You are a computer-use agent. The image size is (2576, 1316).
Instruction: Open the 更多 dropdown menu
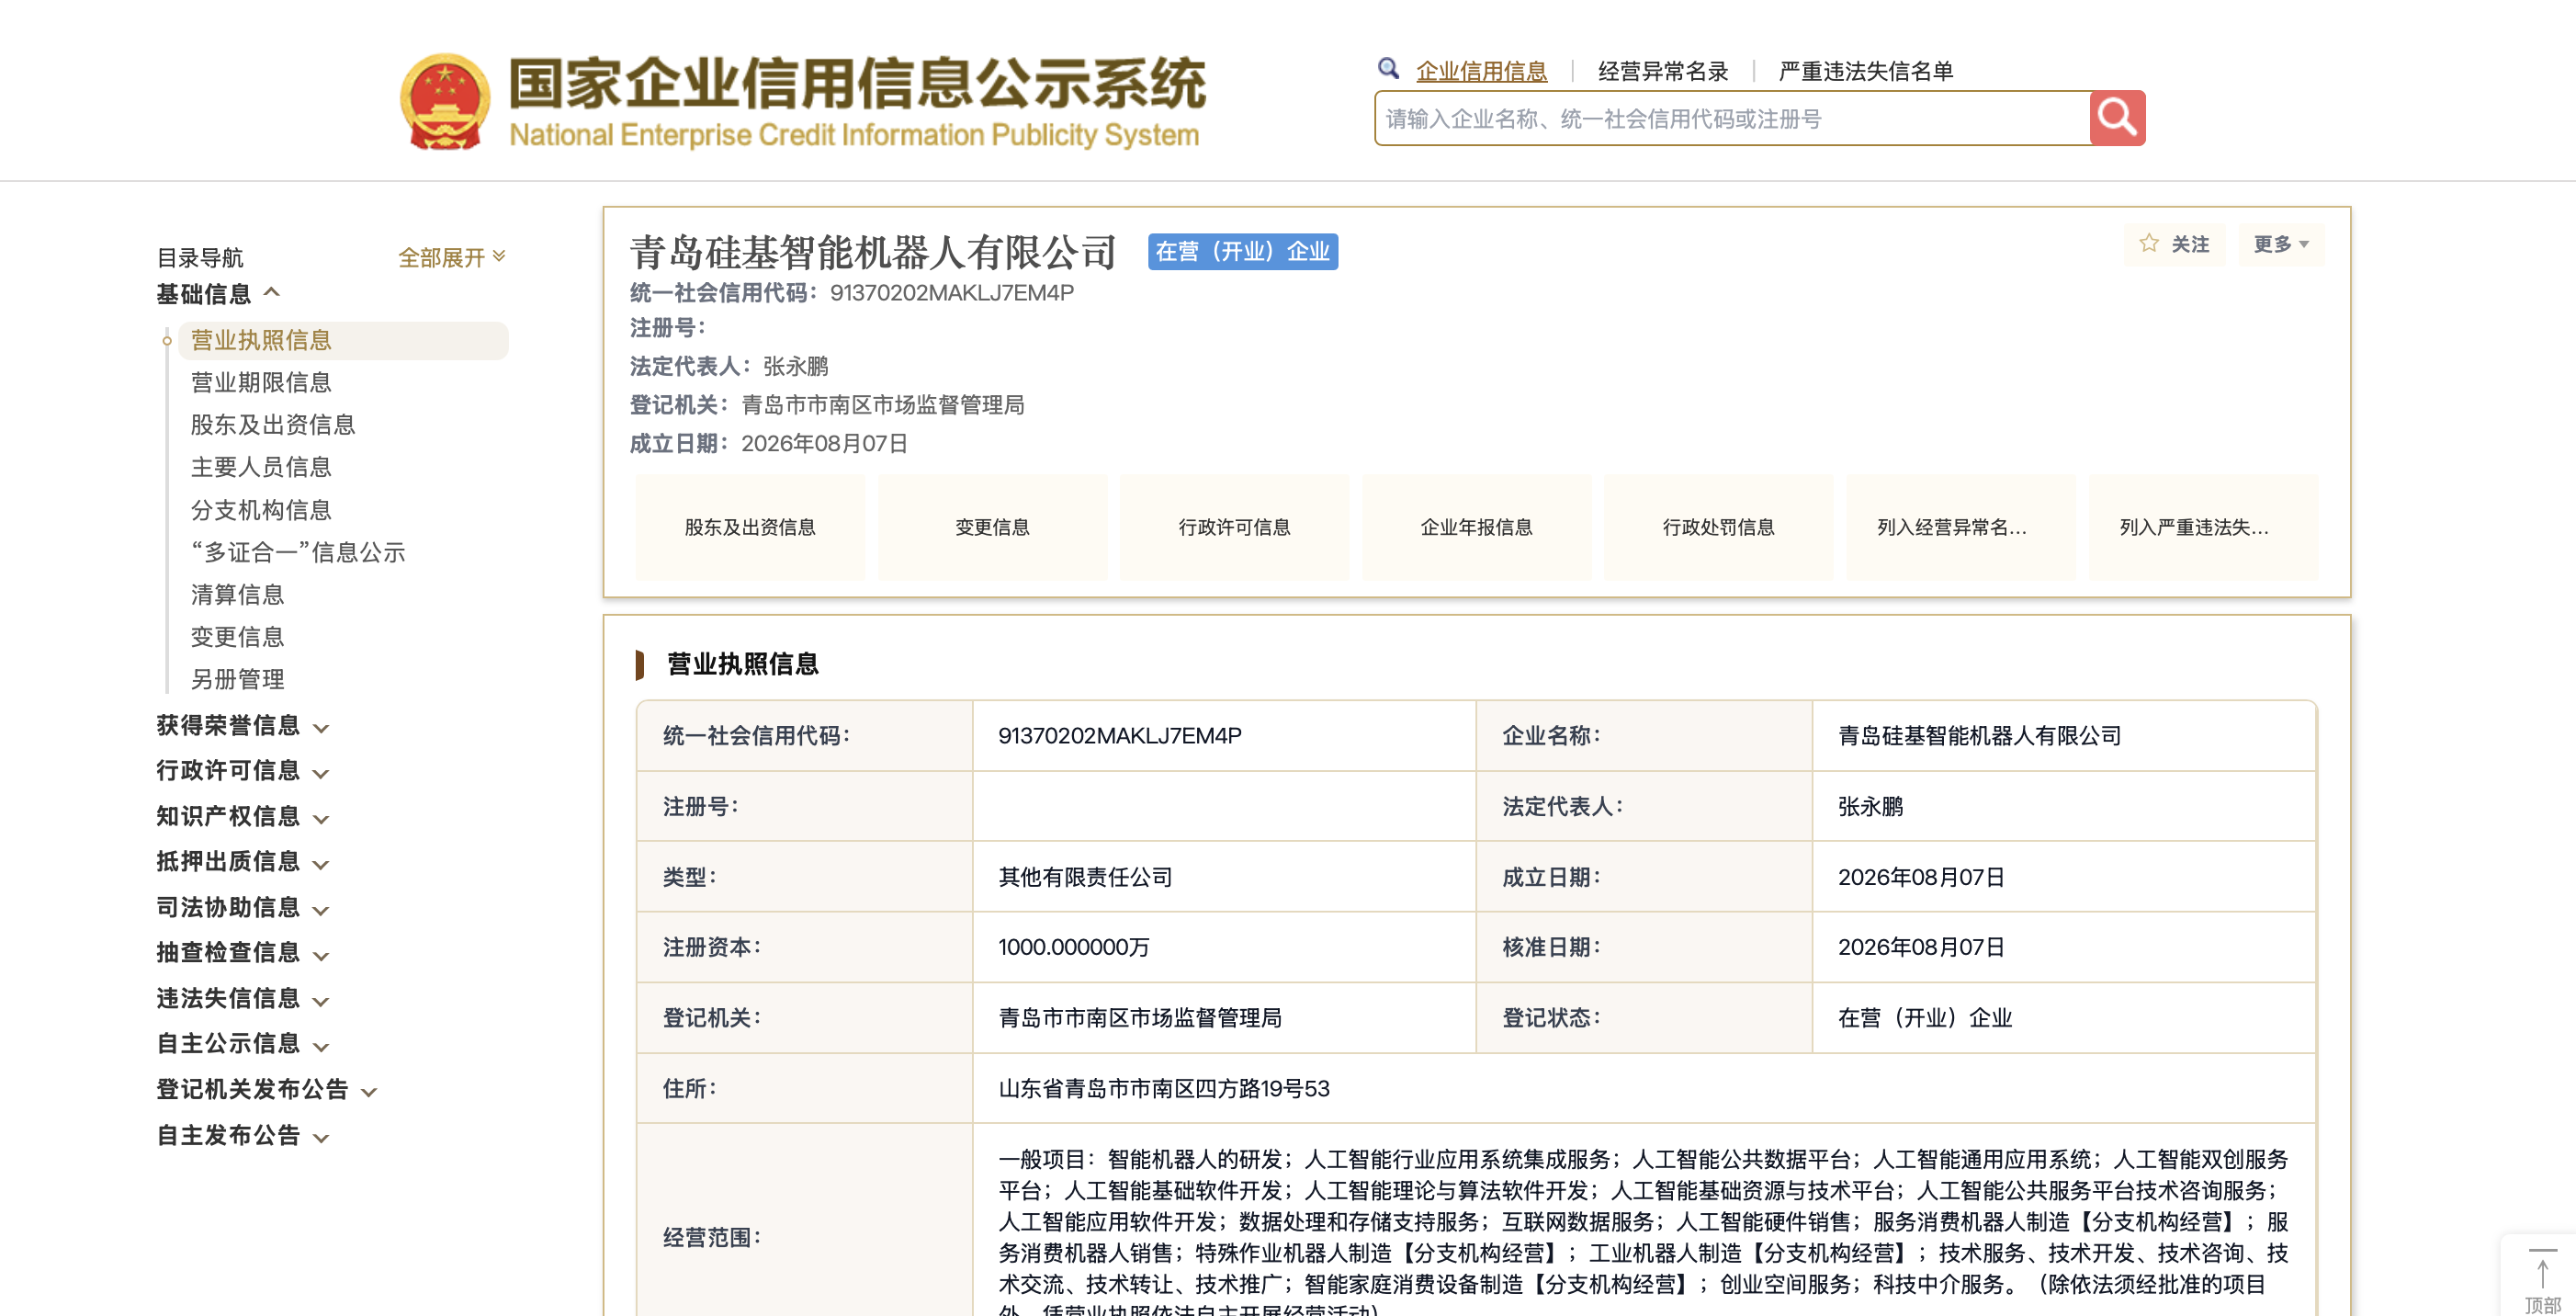click(x=2280, y=244)
